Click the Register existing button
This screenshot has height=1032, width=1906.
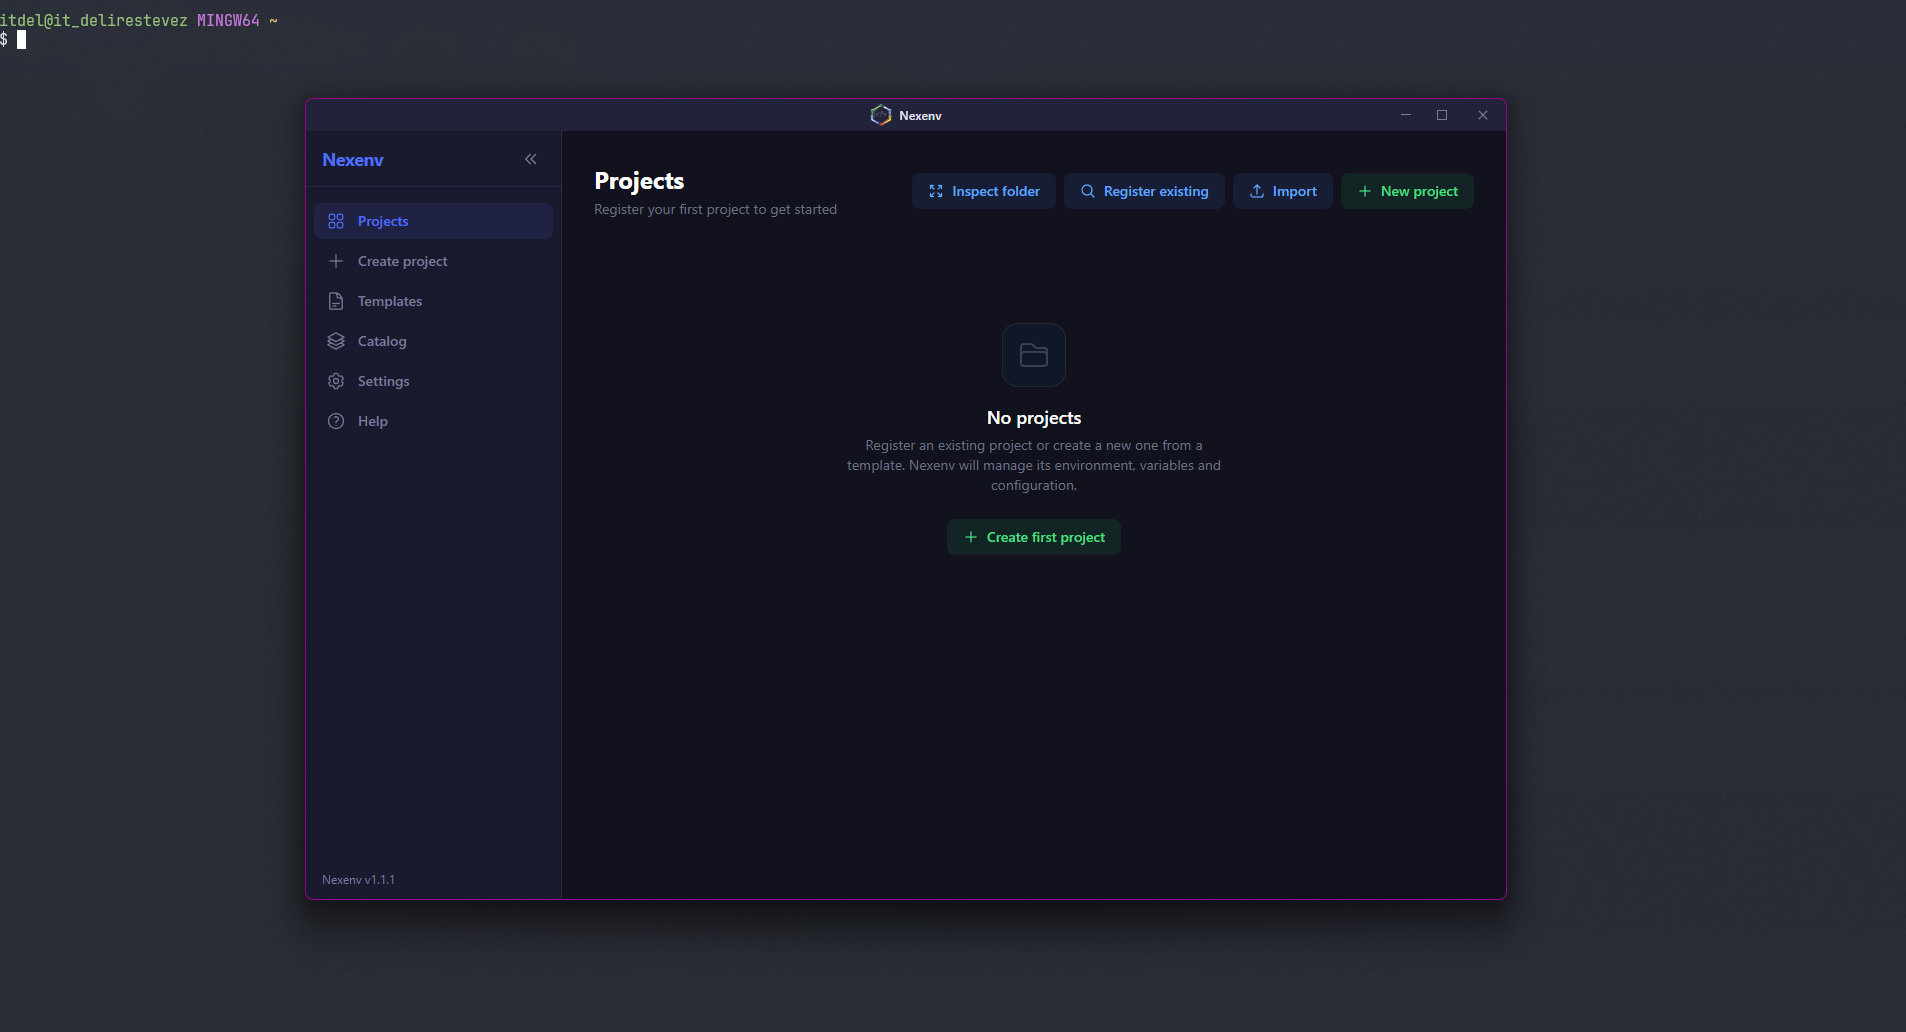point(1144,191)
